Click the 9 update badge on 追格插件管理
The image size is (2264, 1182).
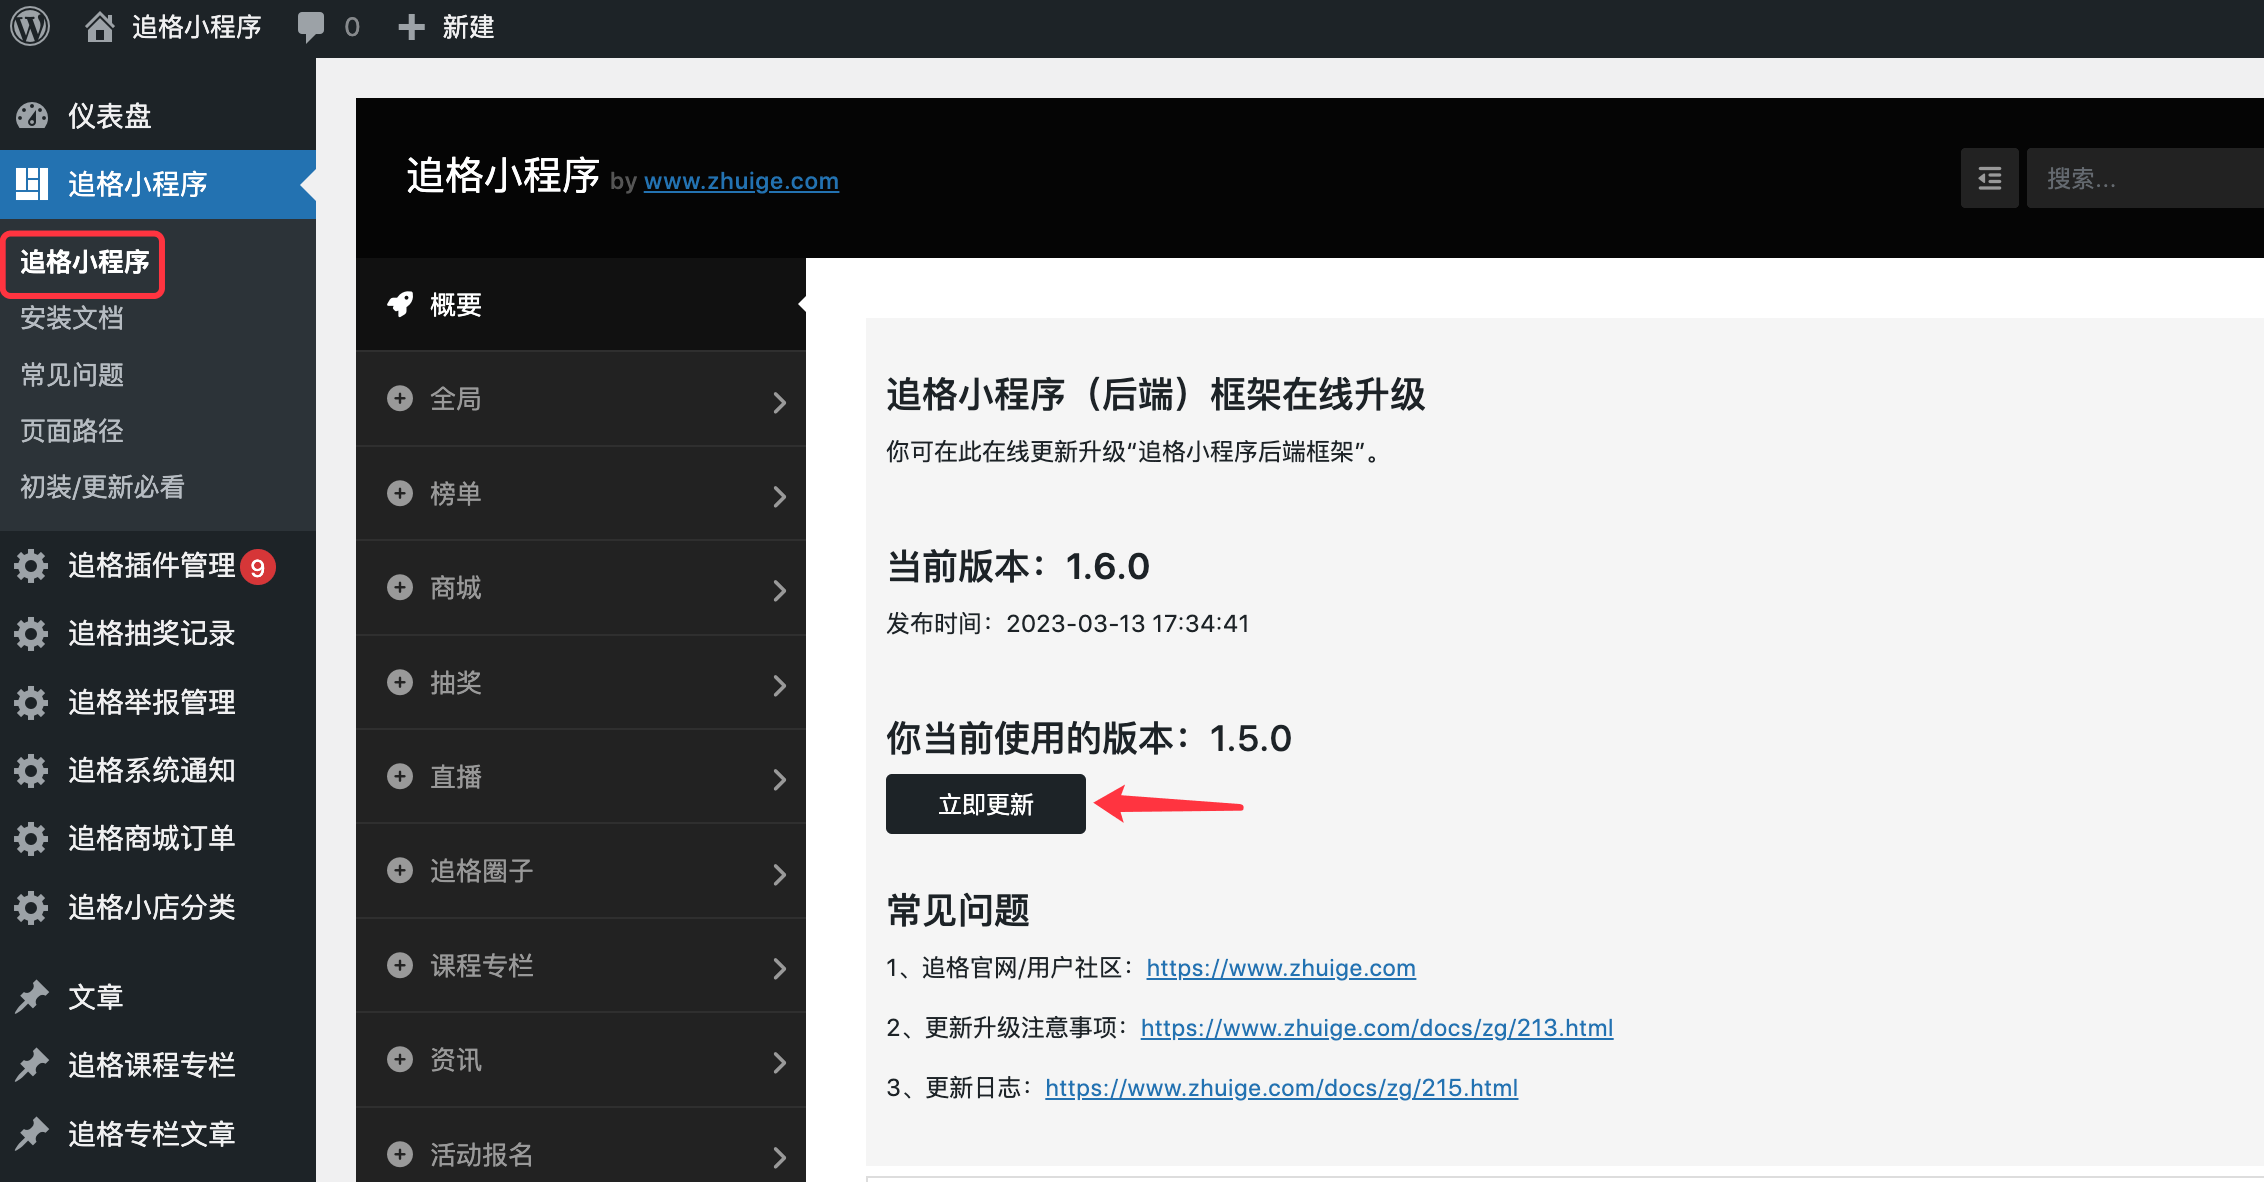pos(258,567)
